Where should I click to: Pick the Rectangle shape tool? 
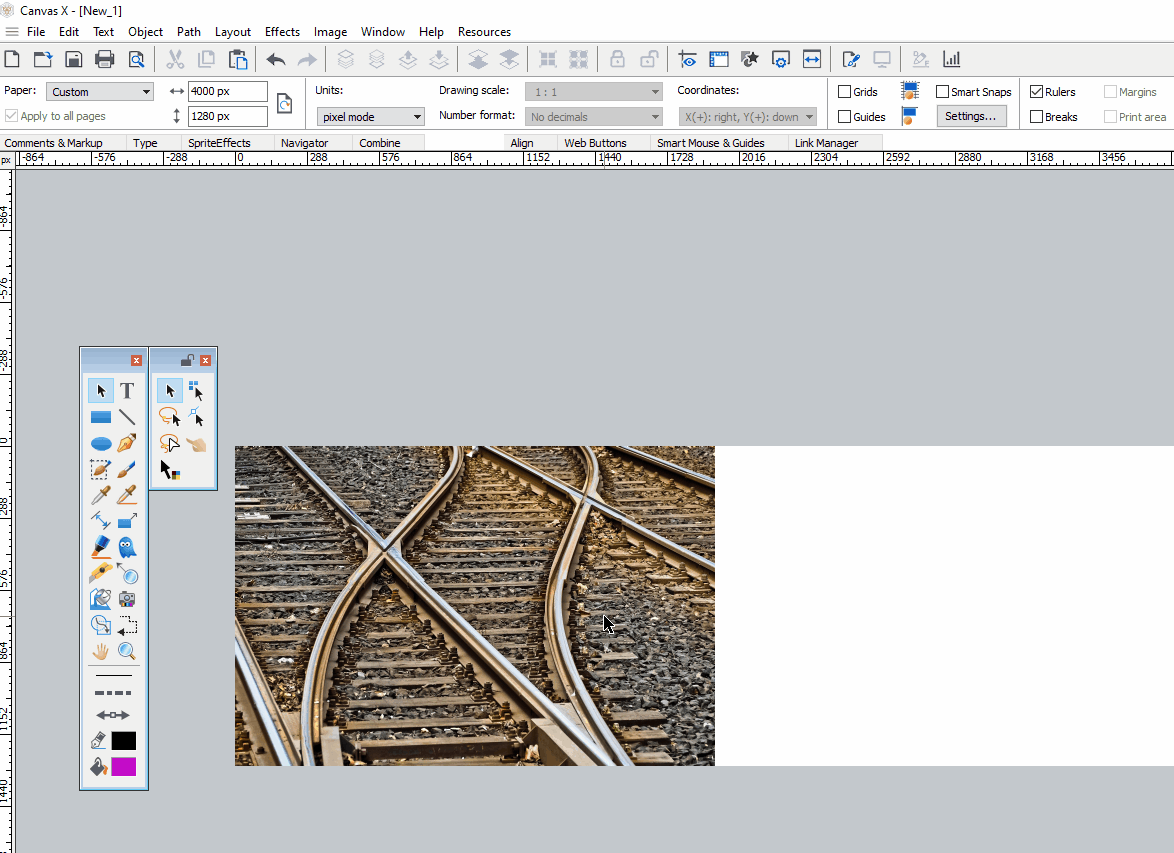(101, 417)
